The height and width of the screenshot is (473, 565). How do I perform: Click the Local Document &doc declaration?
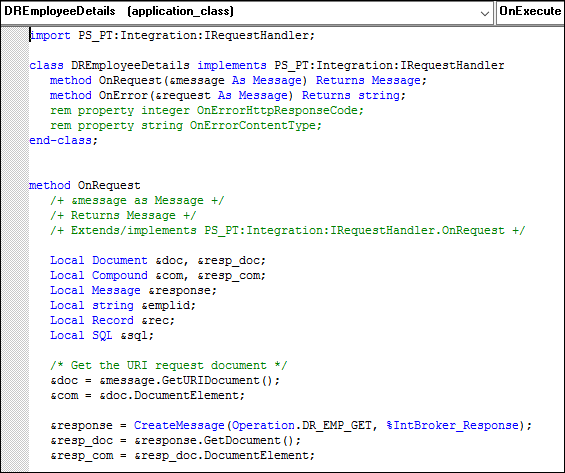(x=158, y=260)
